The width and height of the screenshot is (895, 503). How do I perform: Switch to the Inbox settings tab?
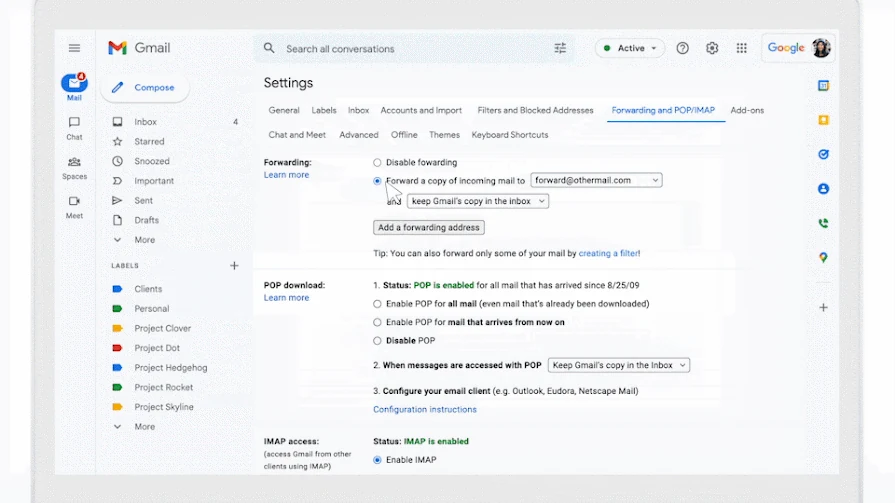tap(358, 110)
